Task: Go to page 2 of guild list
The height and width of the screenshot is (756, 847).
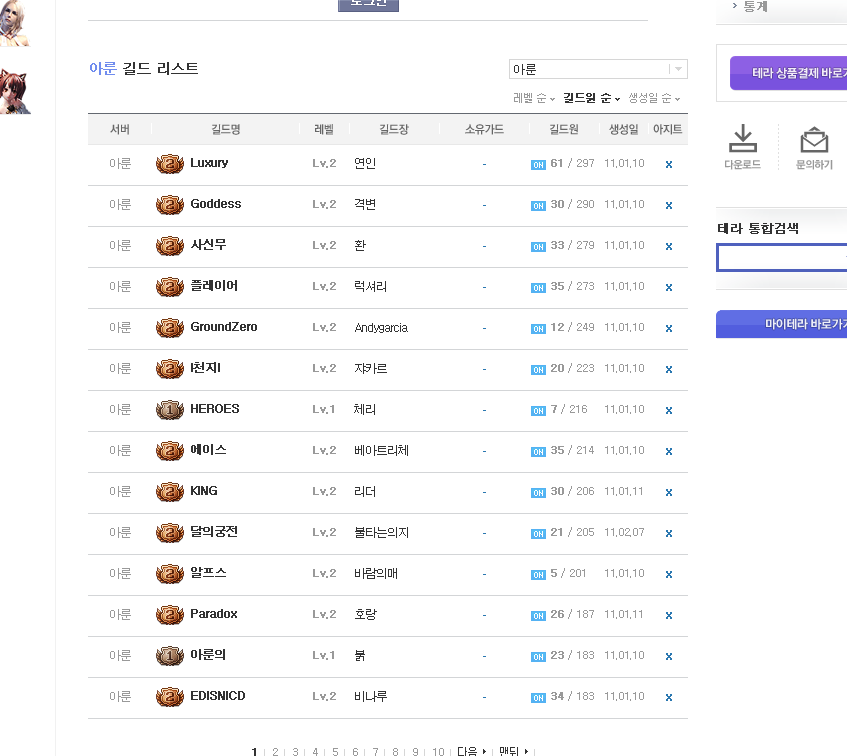Action: pyautogui.click(x=275, y=751)
